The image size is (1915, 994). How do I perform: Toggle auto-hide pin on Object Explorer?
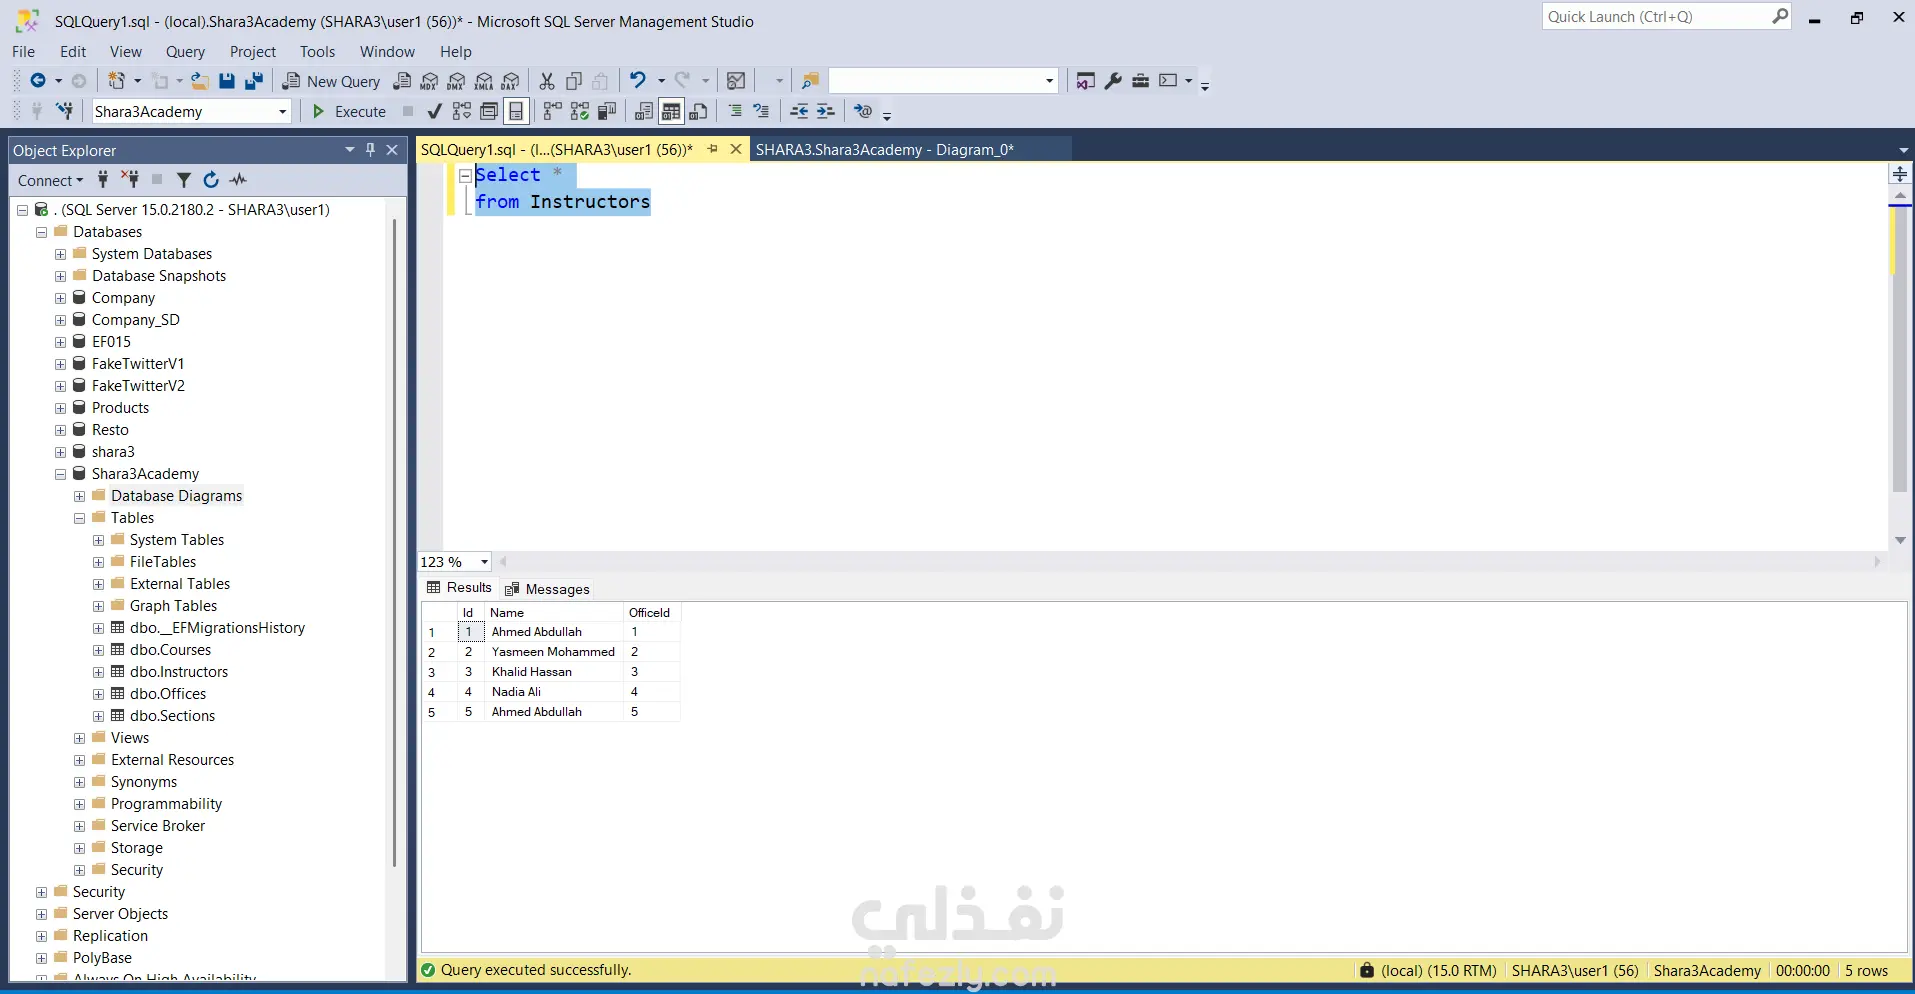click(x=371, y=150)
